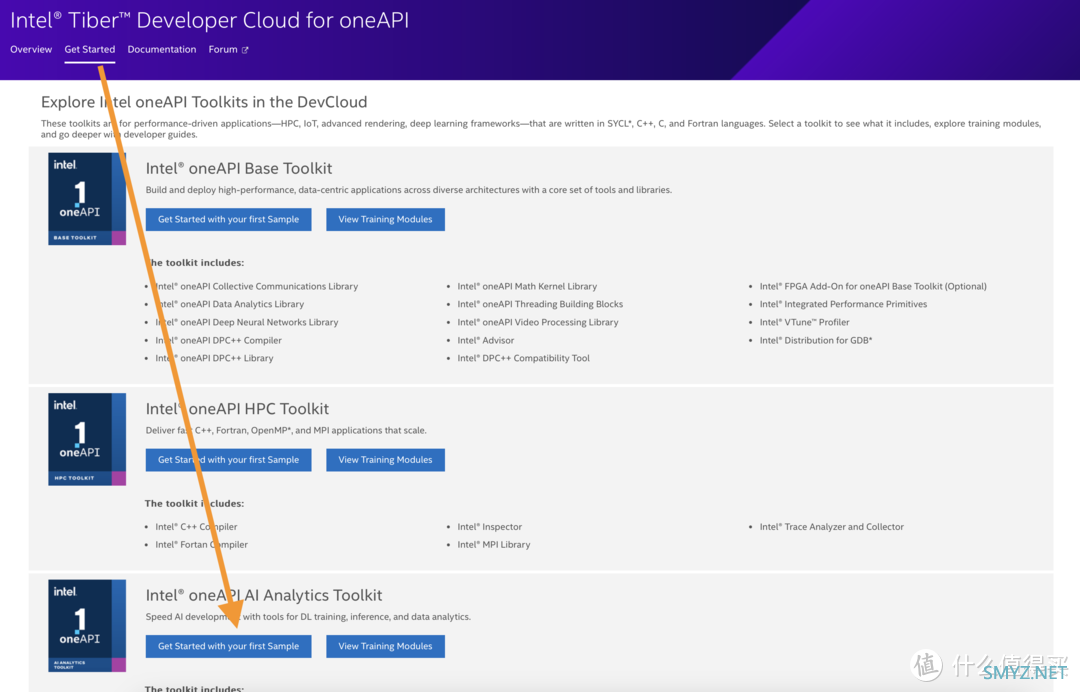Screen dimensions: 1080x692
Task: Click oneAPI DPC++ Compiler list item
Action: point(218,340)
